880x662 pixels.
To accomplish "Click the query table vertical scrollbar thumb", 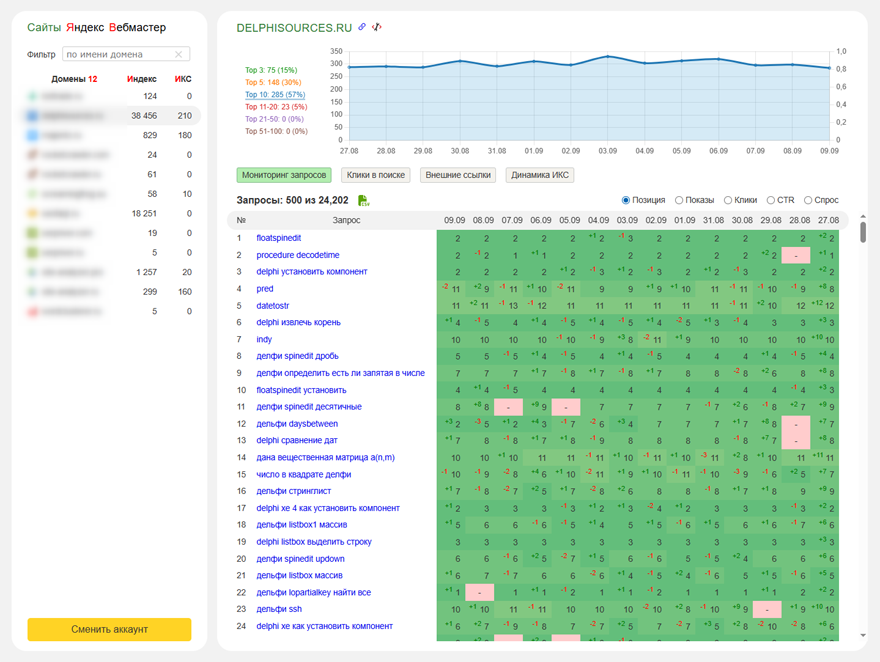I will point(863,232).
